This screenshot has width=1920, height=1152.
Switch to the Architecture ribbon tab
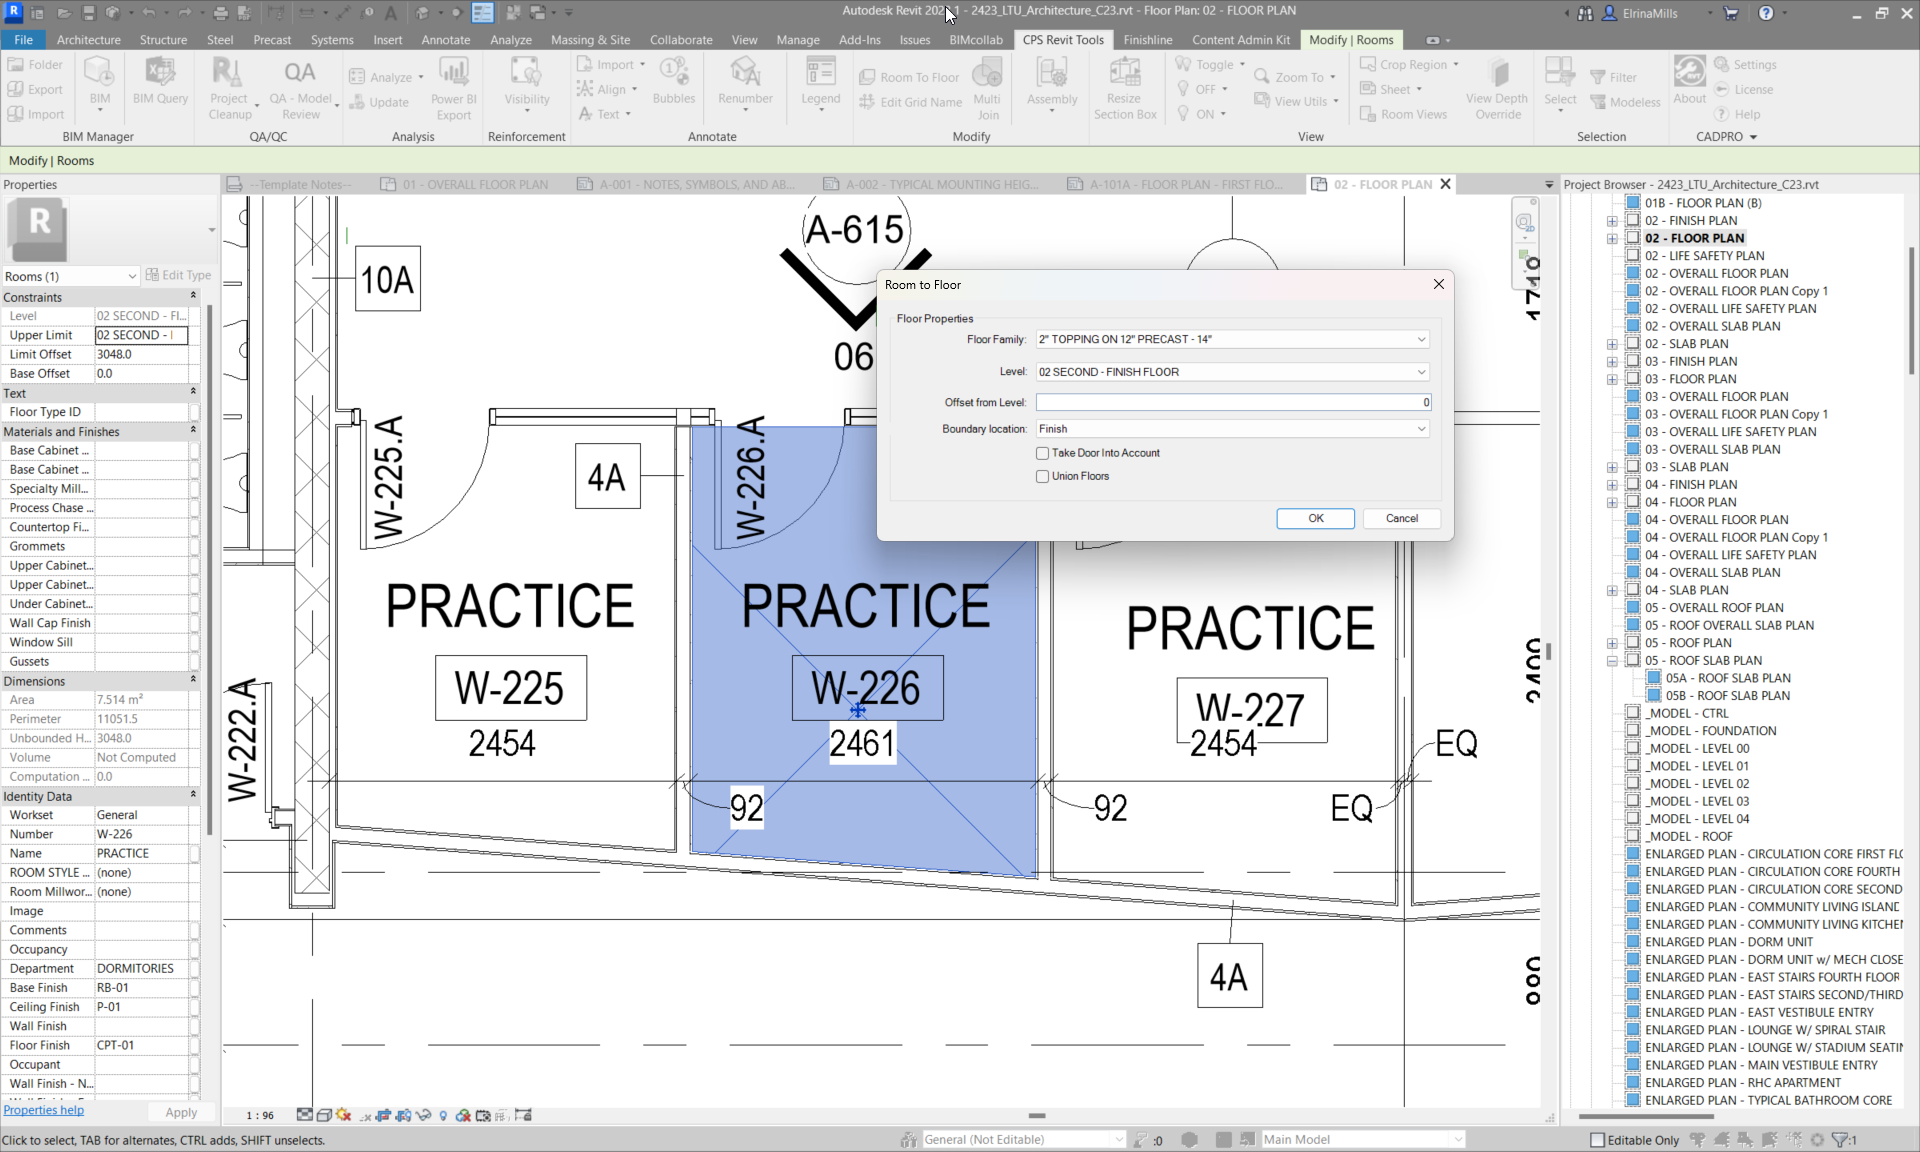(88, 40)
